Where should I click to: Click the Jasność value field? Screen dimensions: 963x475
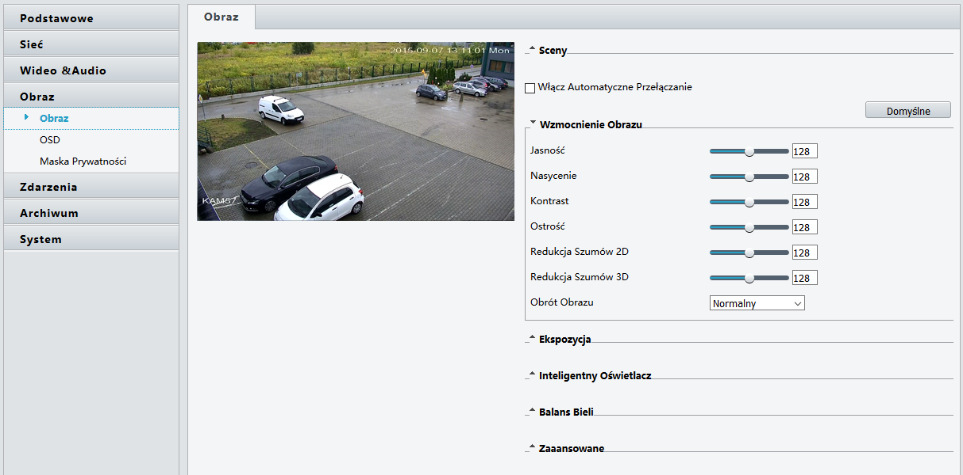pos(805,151)
